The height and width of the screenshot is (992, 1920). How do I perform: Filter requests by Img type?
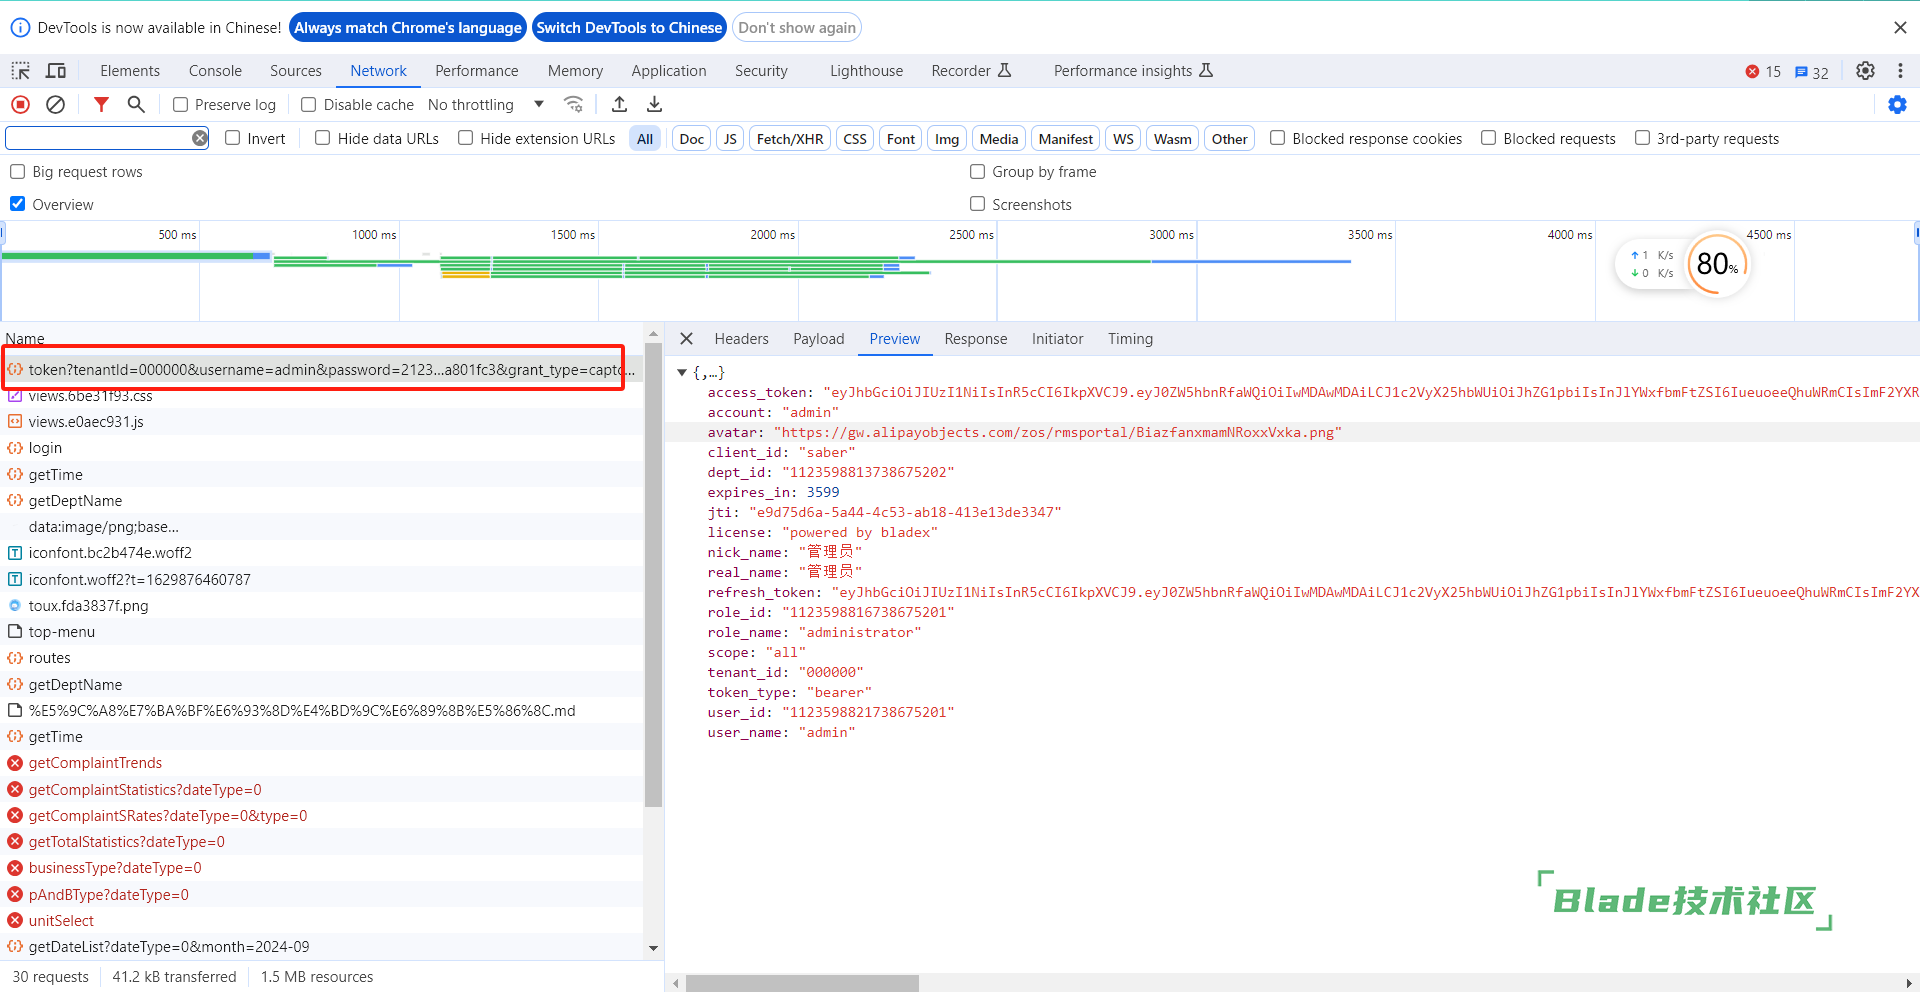click(947, 139)
